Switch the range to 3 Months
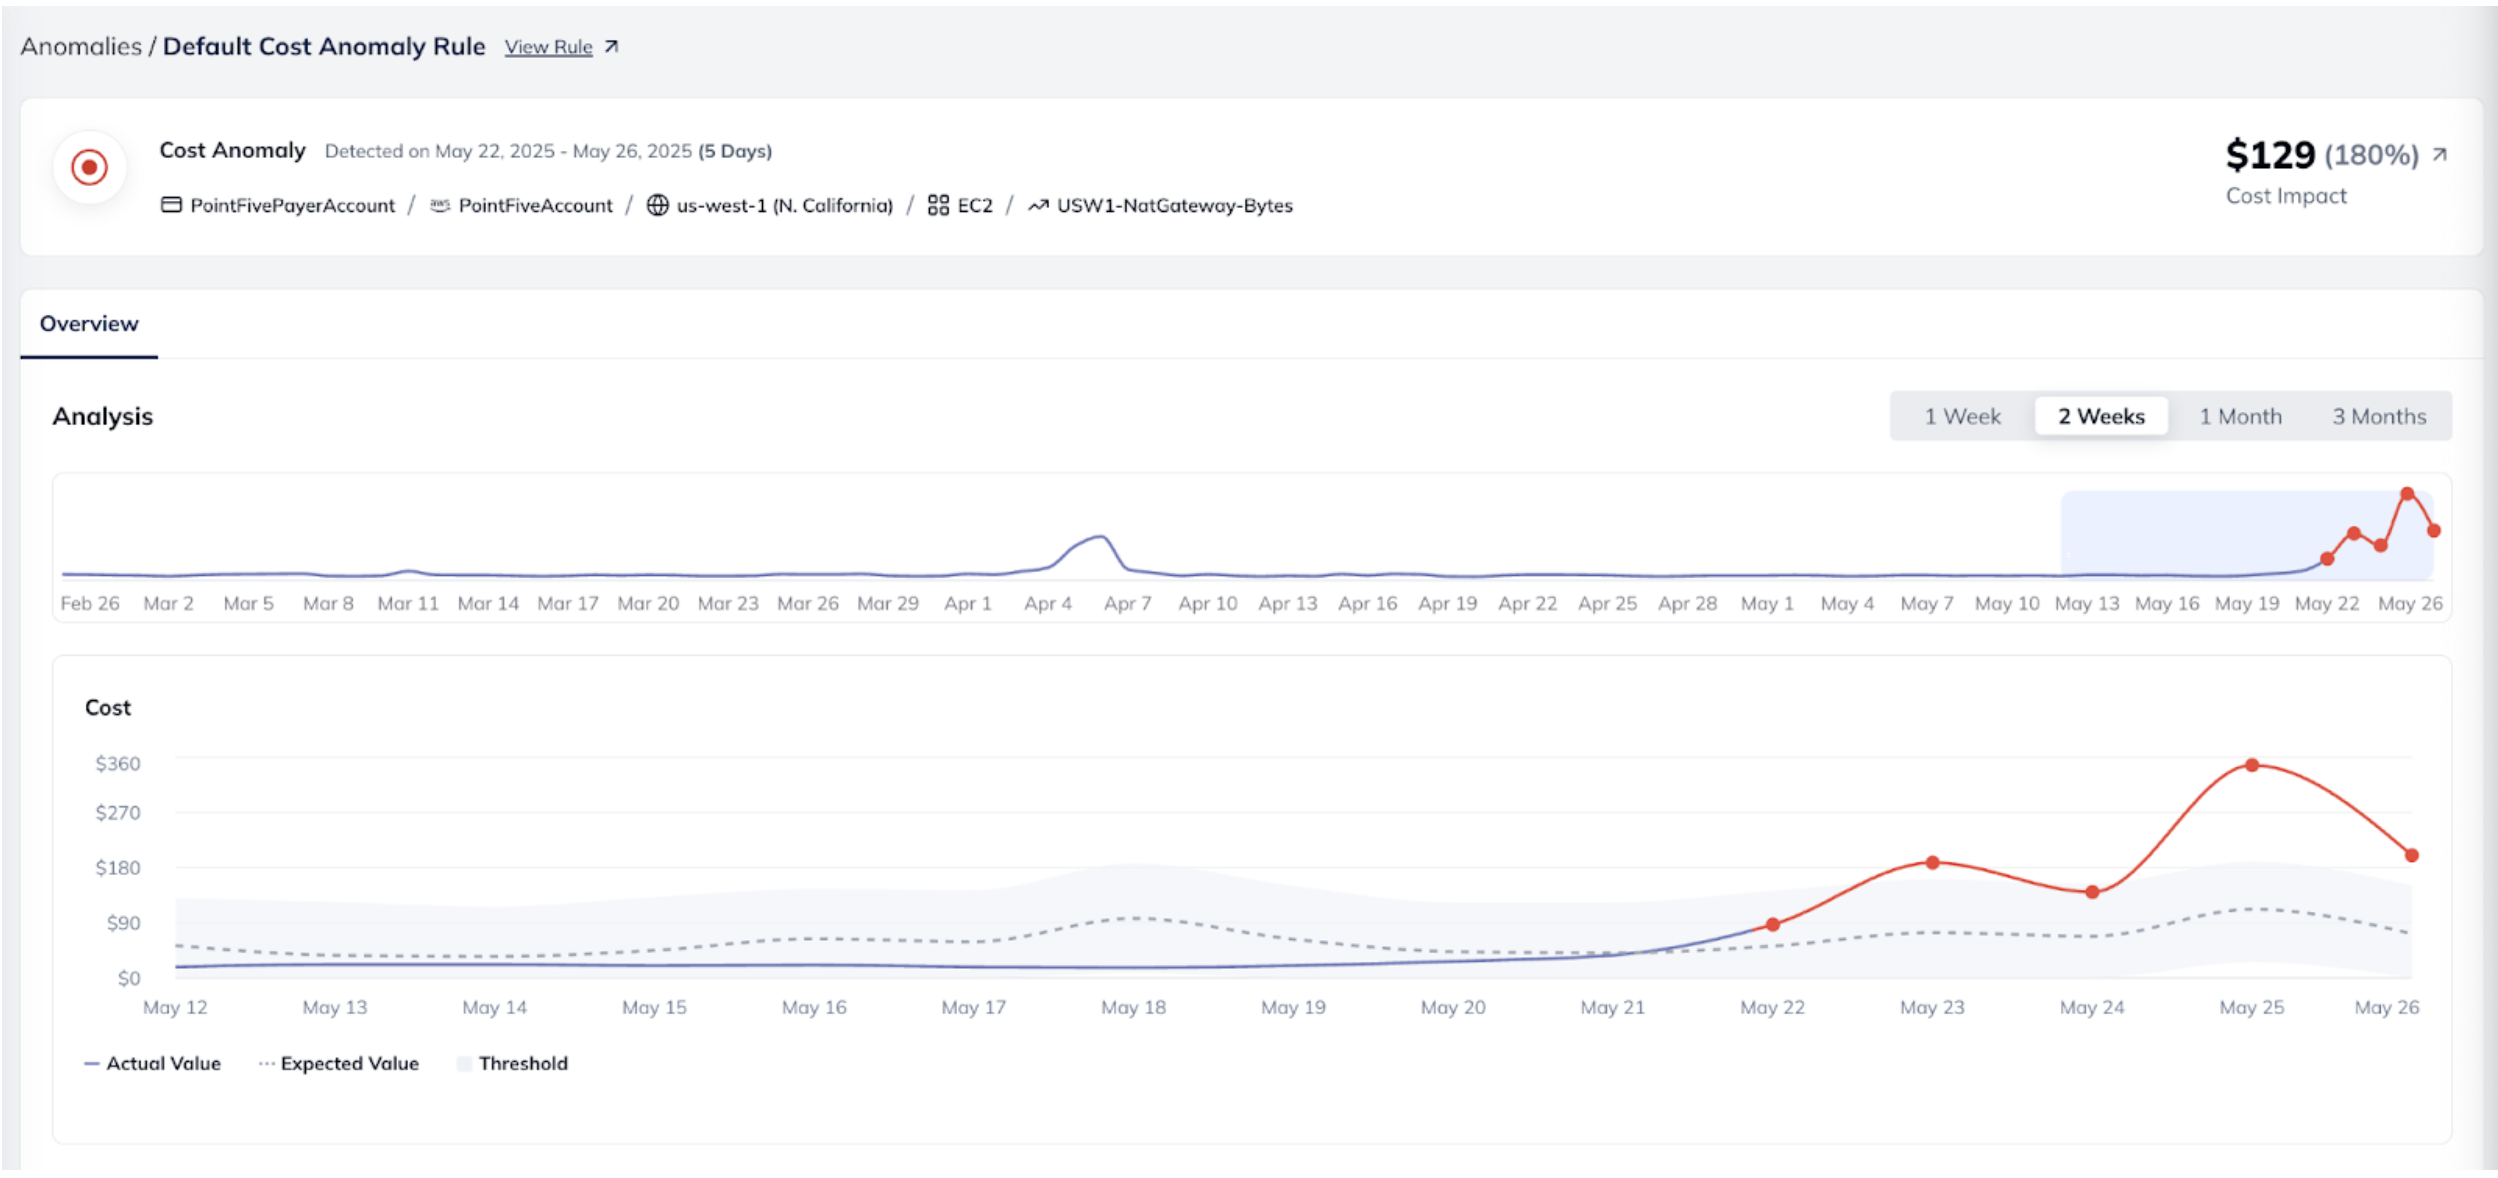The image size is (2498, 1178). (x=2379, y=416)
